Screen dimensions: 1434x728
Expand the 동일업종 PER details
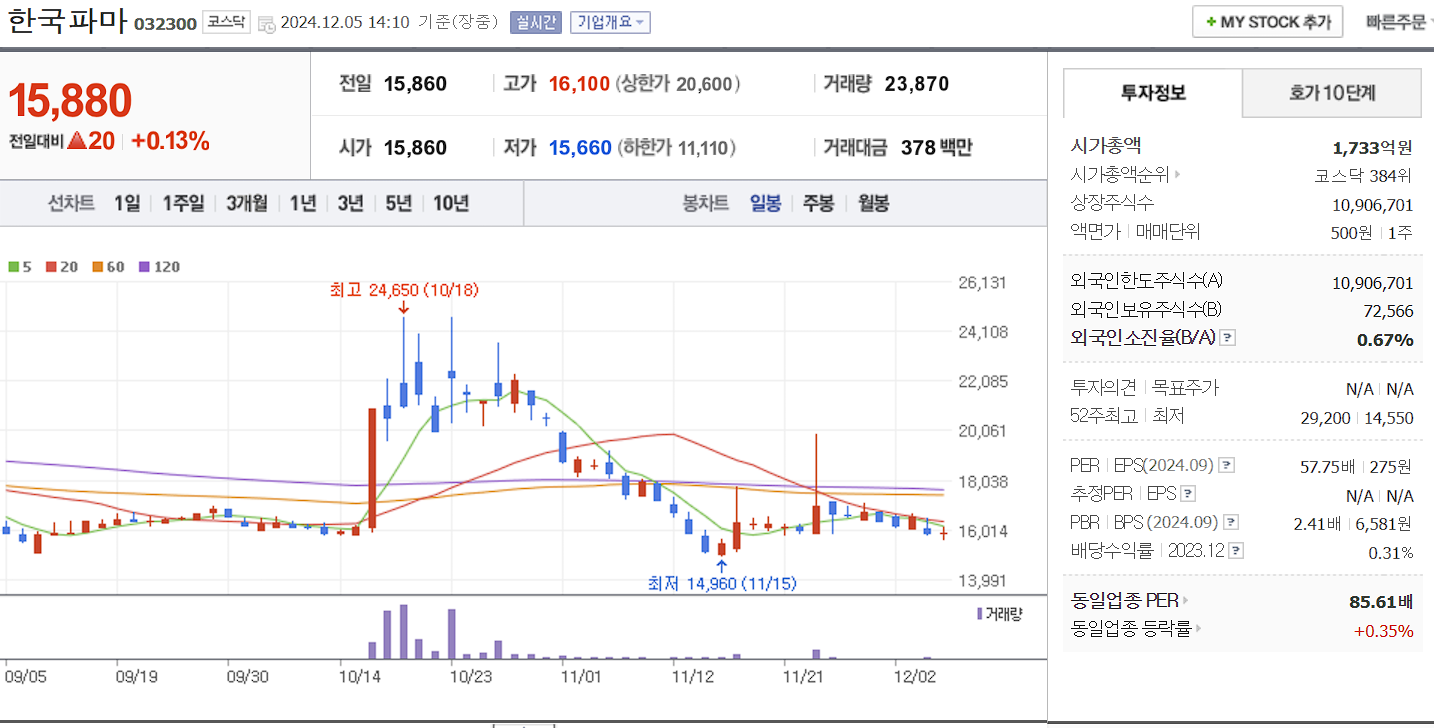(1186, 601)
